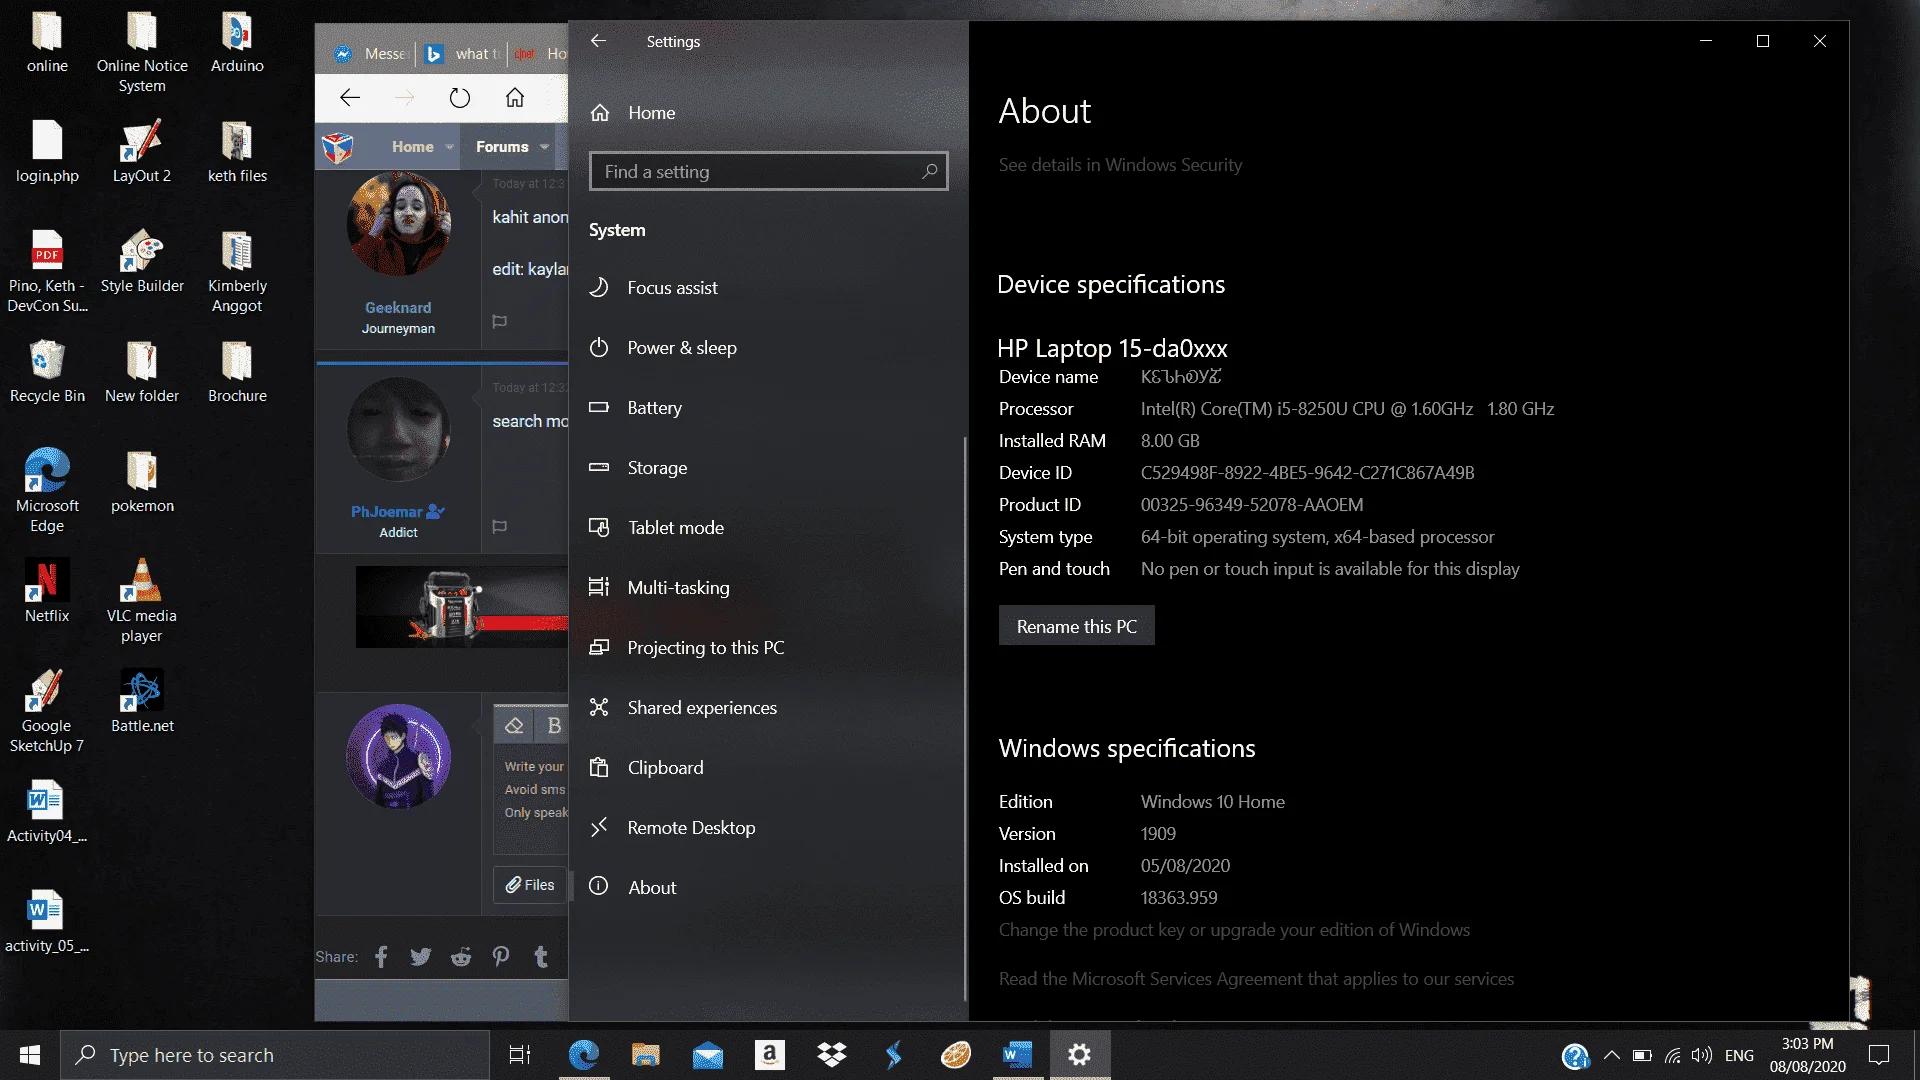Viewport: 1920px width, 1080px height.
Task: Share the thread on Facebook
Action: 381,957
